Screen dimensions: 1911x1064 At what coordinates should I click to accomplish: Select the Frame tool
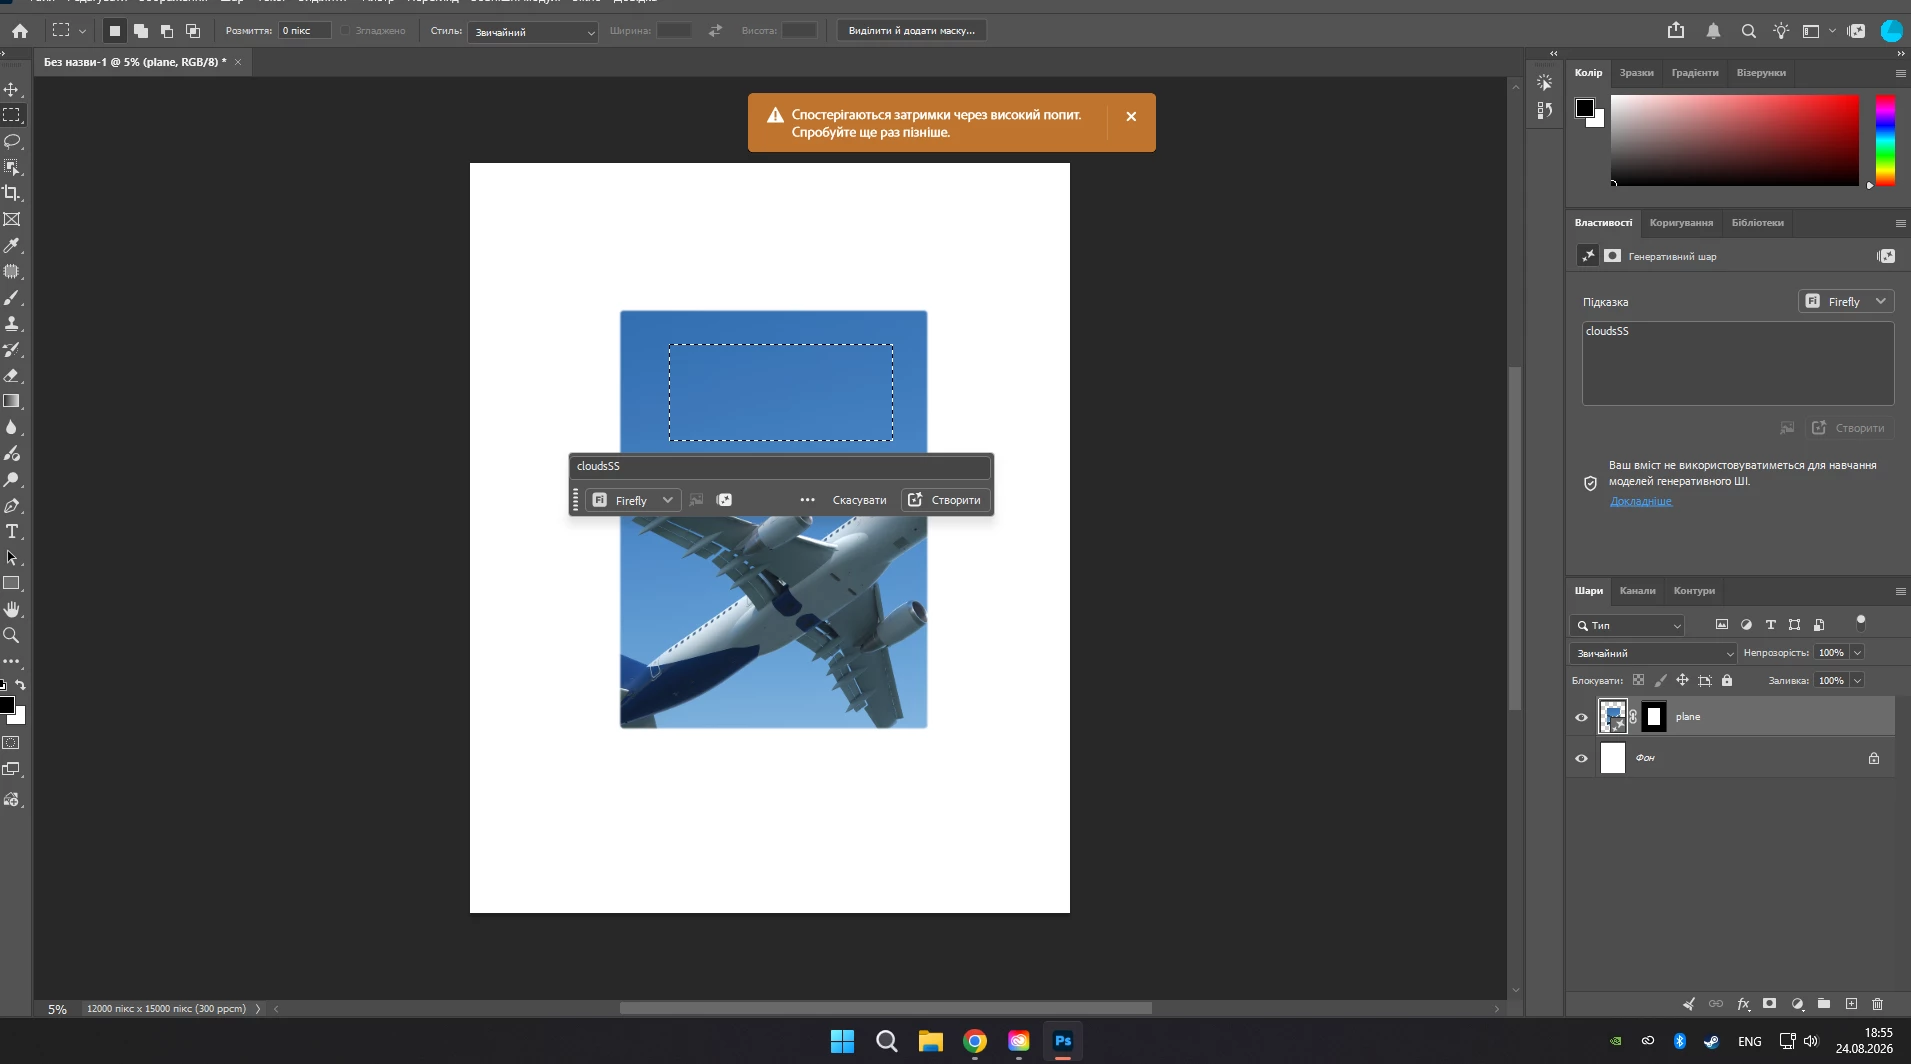coord(12,219)
